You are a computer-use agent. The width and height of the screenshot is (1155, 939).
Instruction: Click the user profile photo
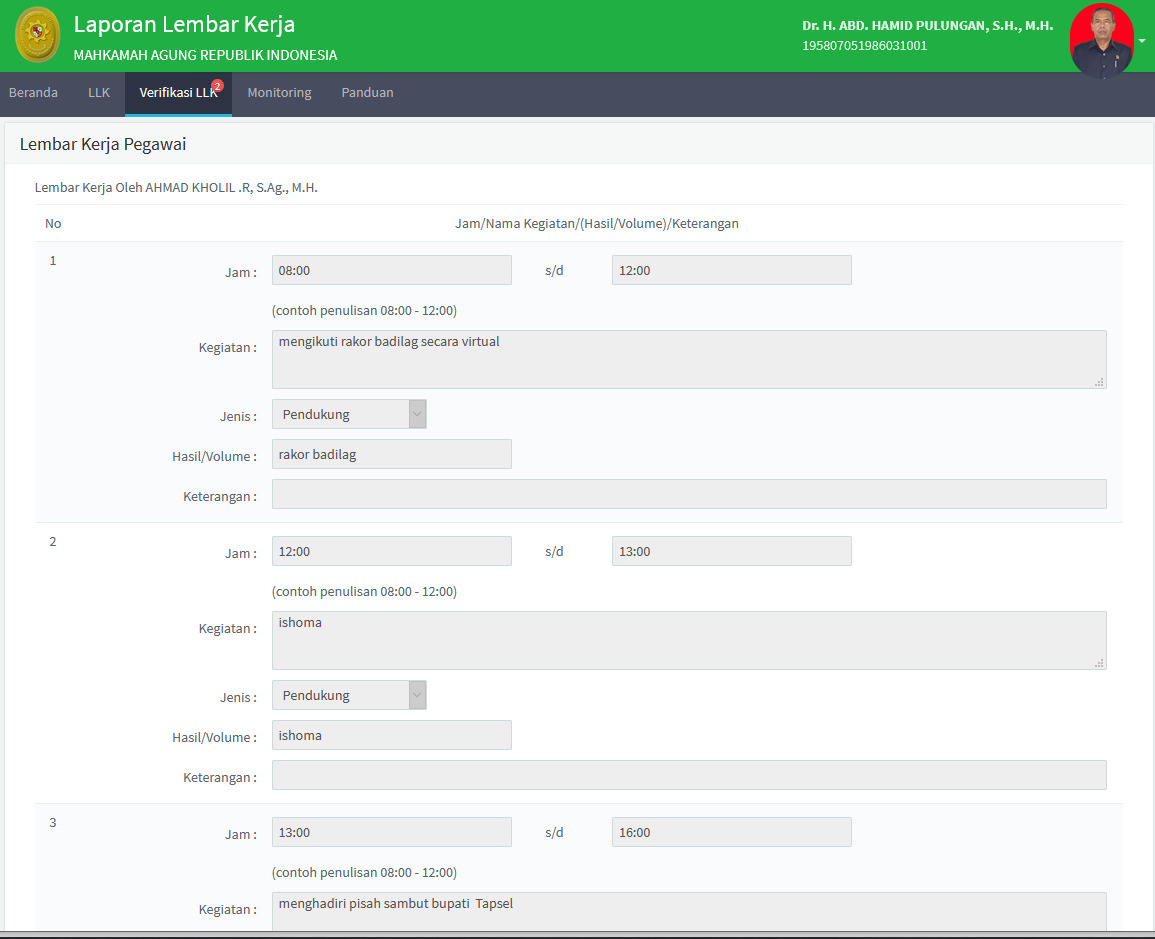click(x=1101, y=40)
